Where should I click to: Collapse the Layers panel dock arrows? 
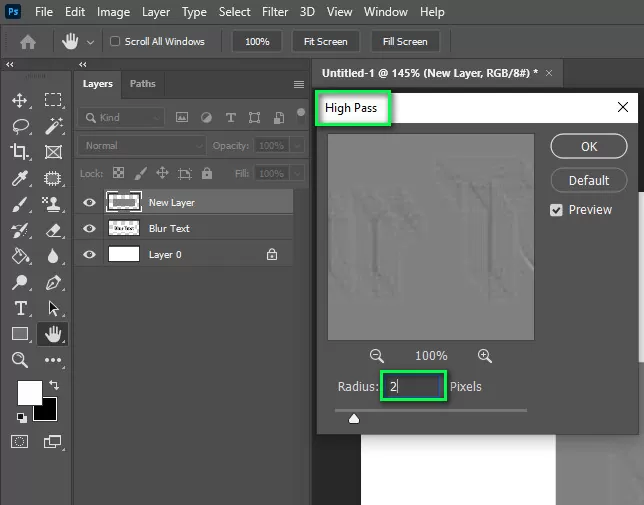[x=83, y=64]
